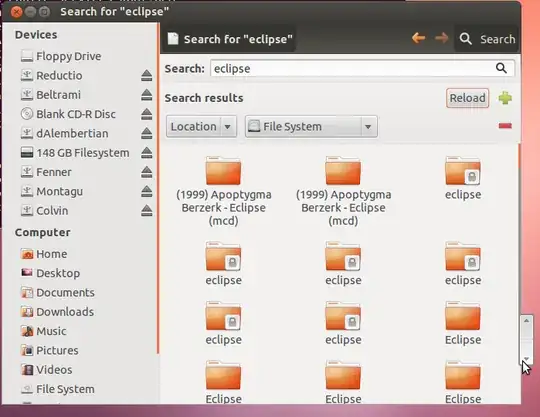This screenshot has height=417, width=540.
Task: Open Pictures in sidebar
Action: pos(50,351)
